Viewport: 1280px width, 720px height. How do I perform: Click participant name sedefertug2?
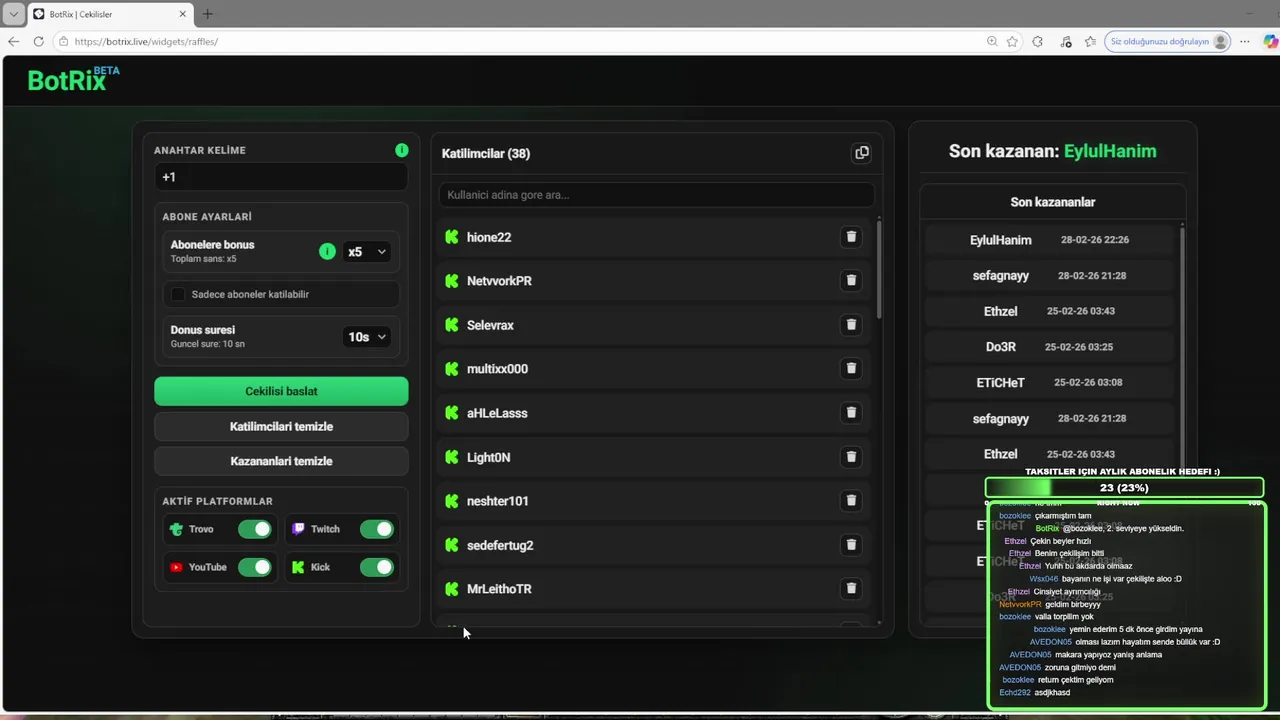click(x=500, y=545)
